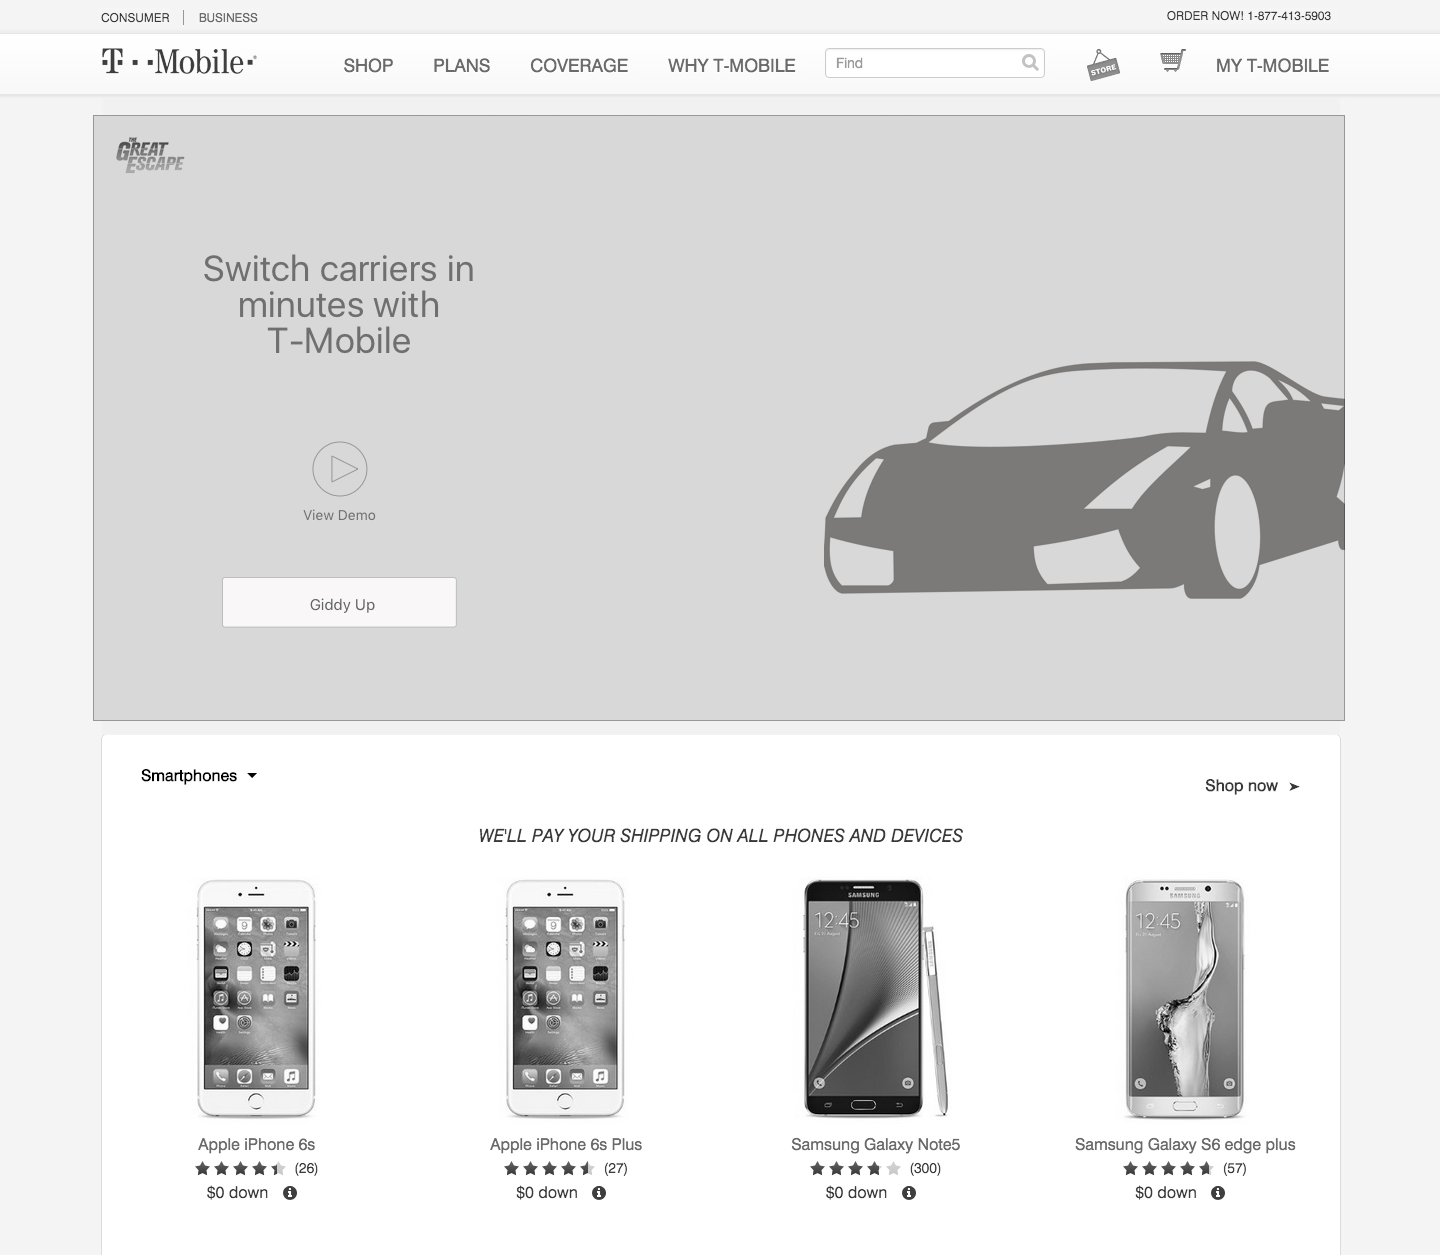Open MY T-MOBILE account link
Screen dimensions: 1440x1255
(1272, 65)
